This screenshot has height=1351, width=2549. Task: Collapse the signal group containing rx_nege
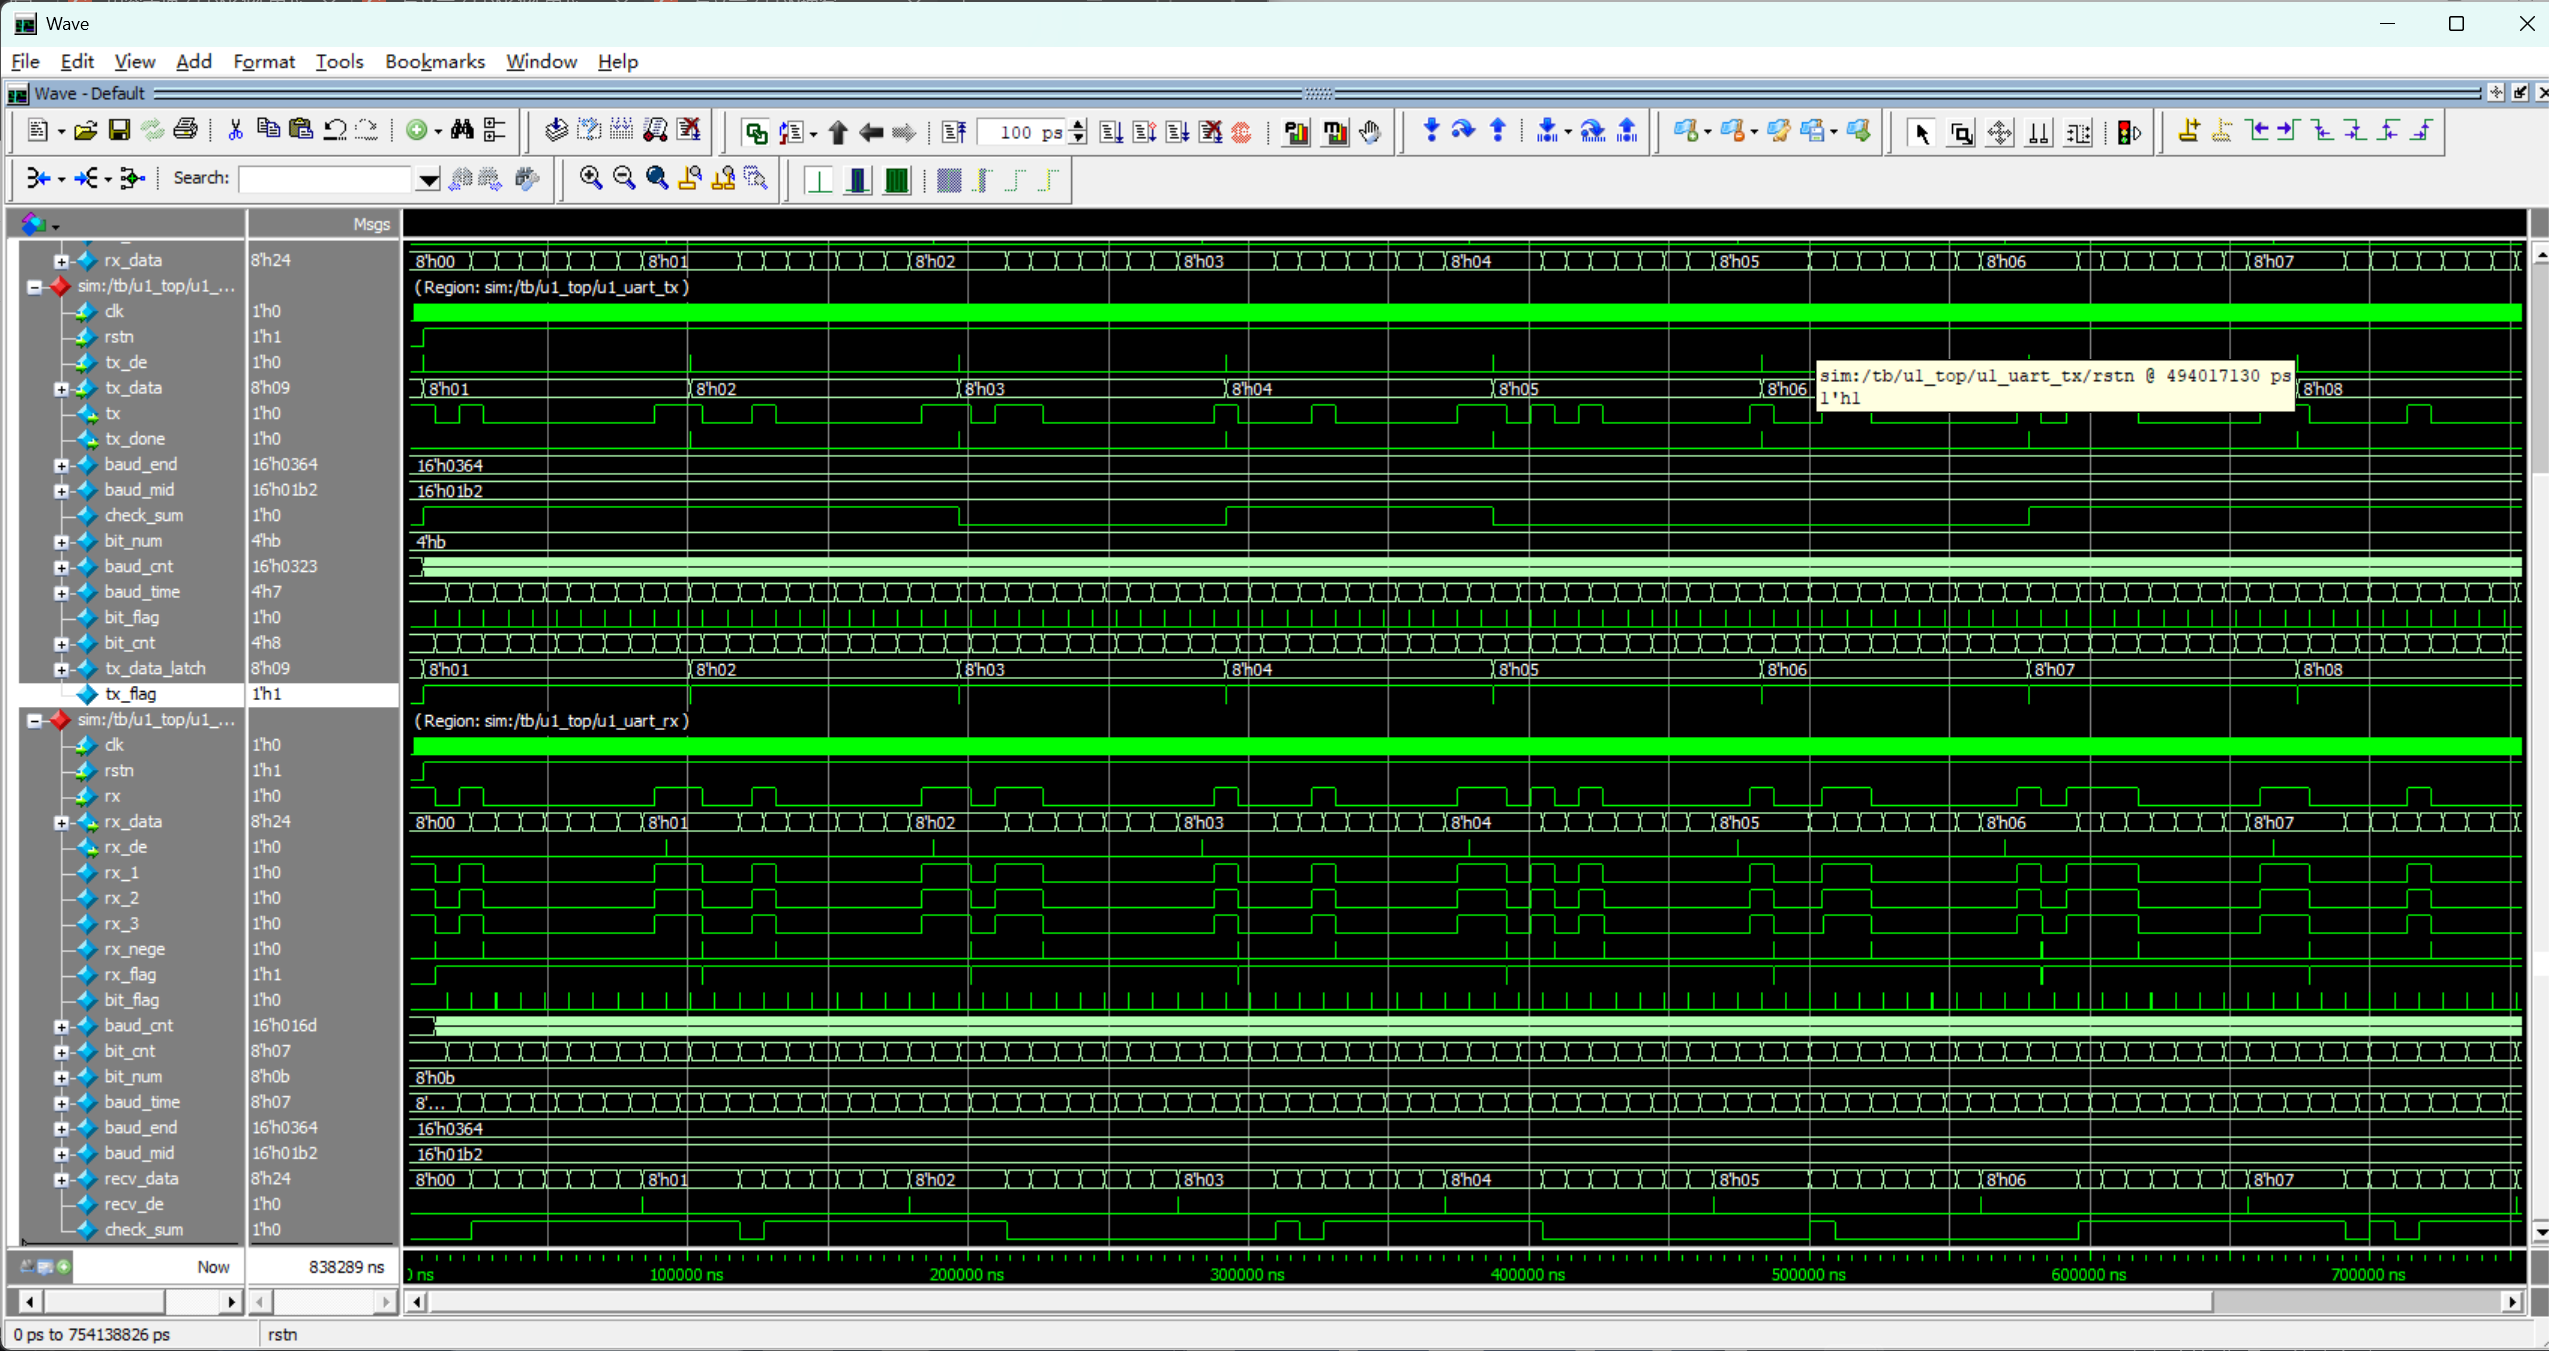34,720
